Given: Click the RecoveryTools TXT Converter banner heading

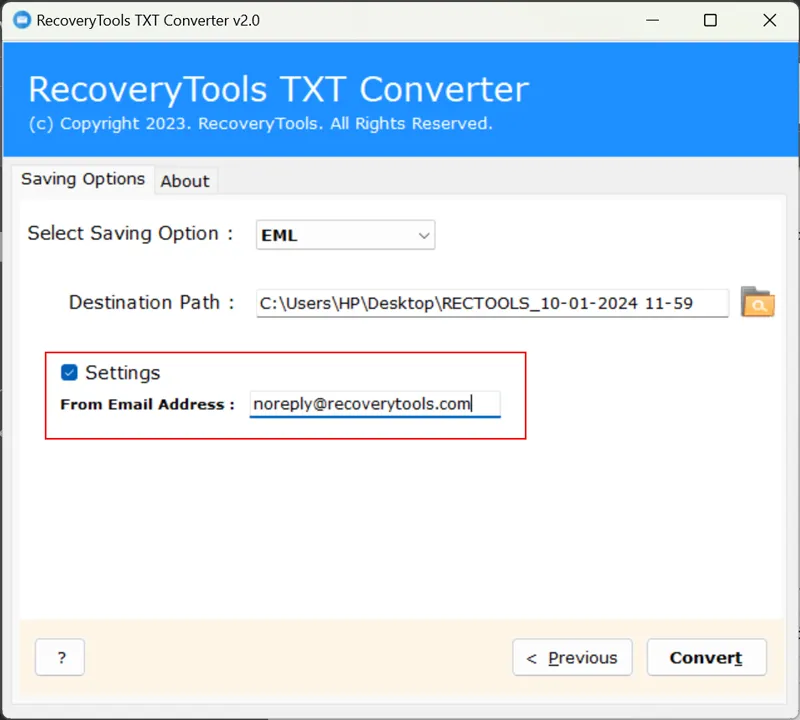Looking at the screenshot, I should pyautogui.click(x=278, y=89).
